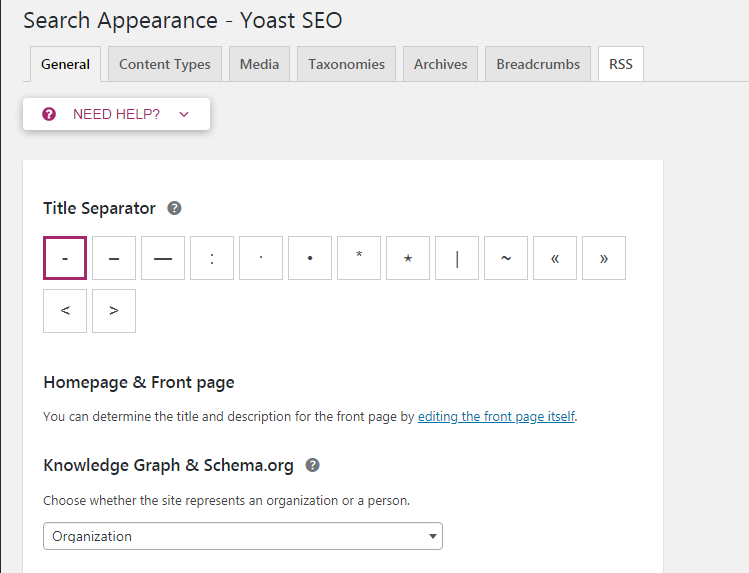Select the bullet title separator
The width and height of the screenshot is (749, 573).
[x=310, y=258]
